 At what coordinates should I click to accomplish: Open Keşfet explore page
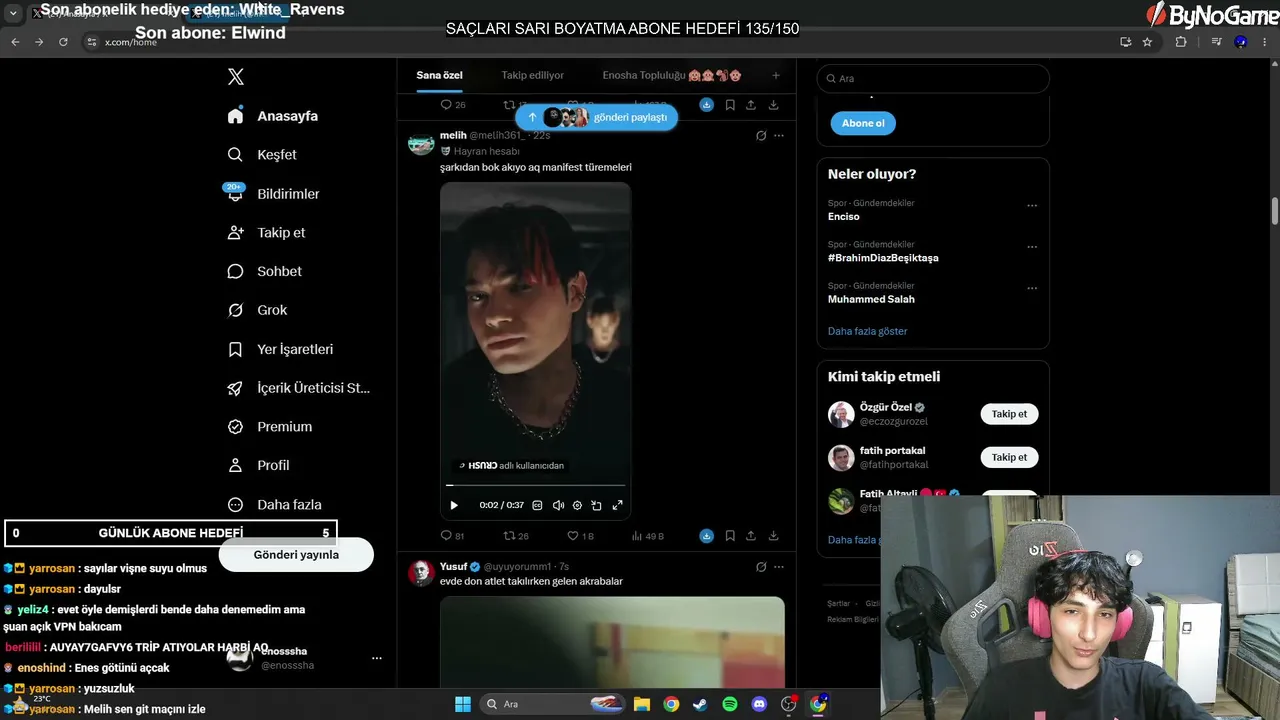262,155
